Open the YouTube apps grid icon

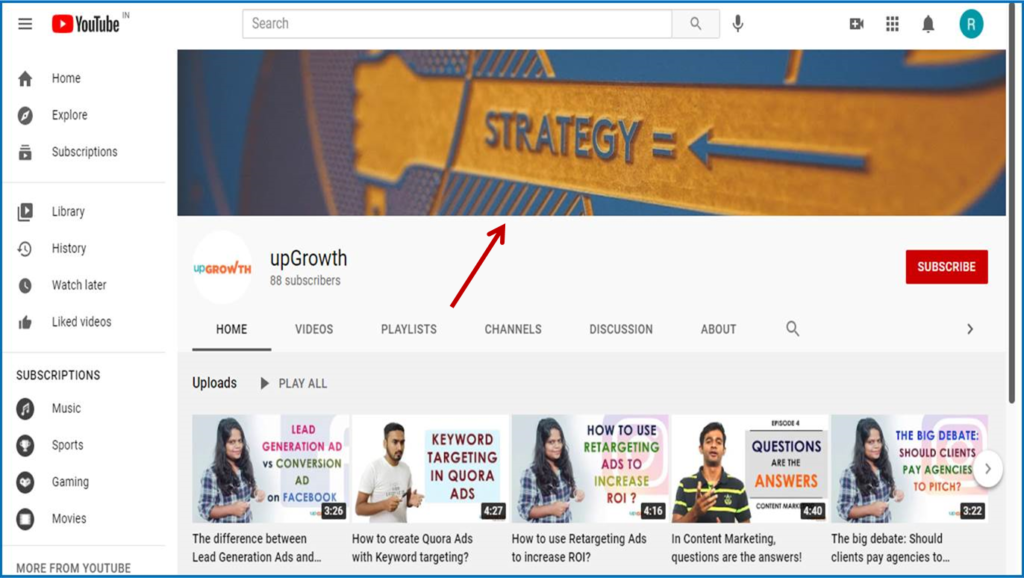[892, 24]
